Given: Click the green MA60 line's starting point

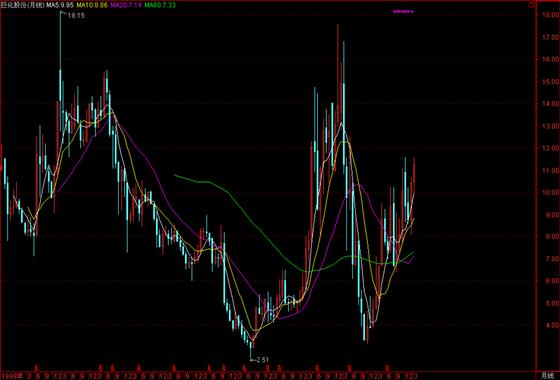Looking at the screenshot, I should tap(175, 175).
